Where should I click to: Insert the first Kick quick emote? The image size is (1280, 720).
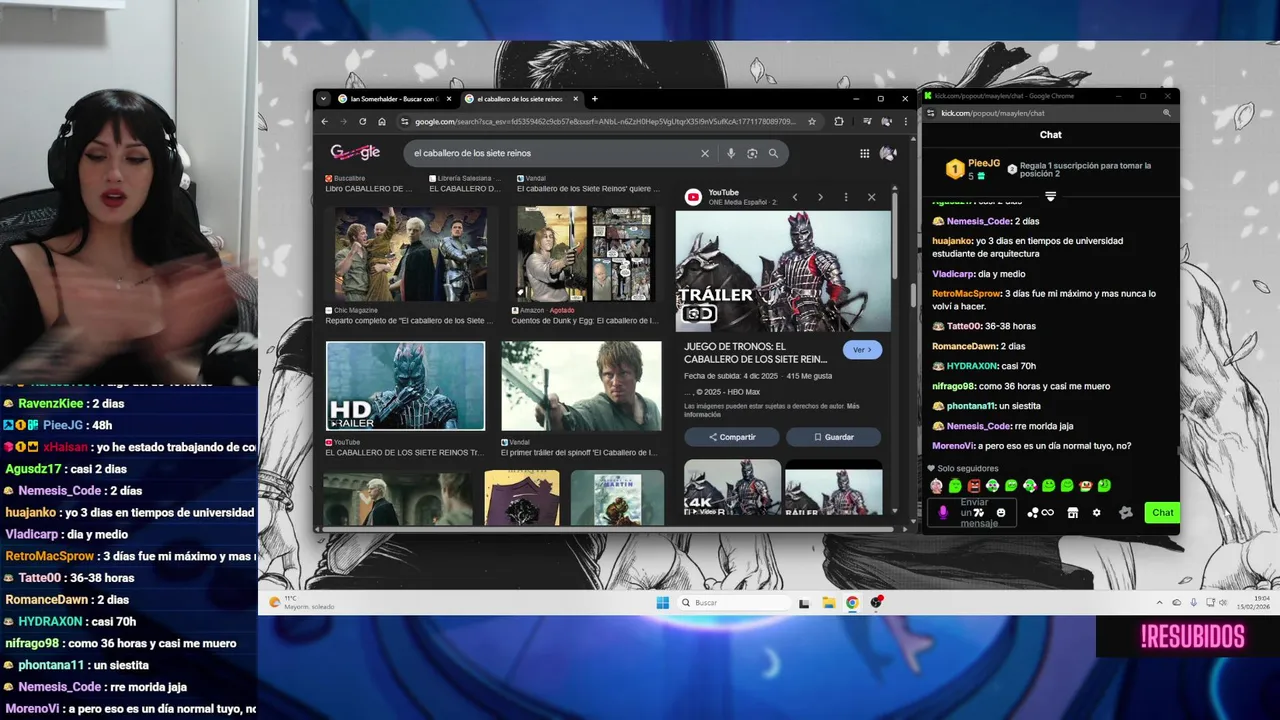pos(936,486)
